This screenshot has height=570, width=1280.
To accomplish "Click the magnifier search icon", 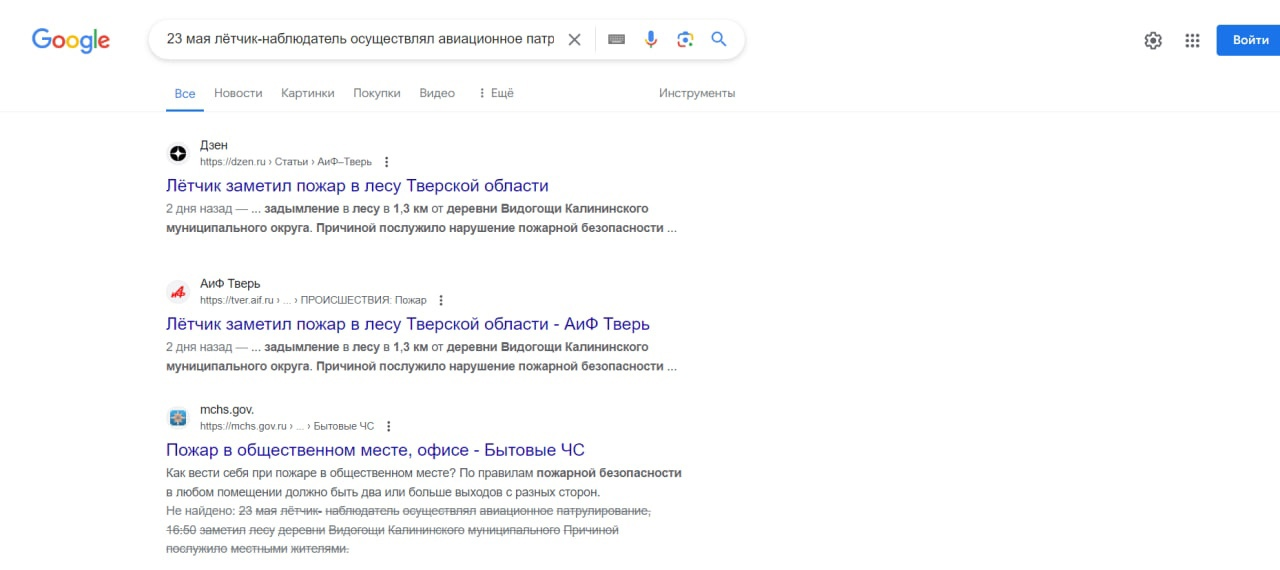I will 719,40.
